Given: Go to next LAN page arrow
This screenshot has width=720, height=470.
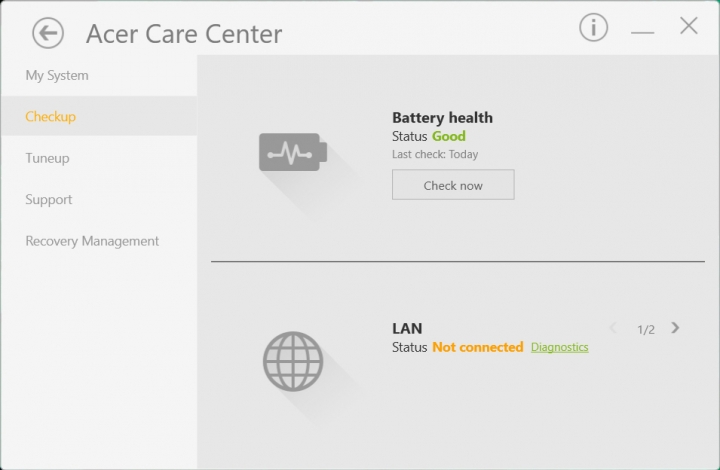Looking at the screenshot, I should coord(676,328).
